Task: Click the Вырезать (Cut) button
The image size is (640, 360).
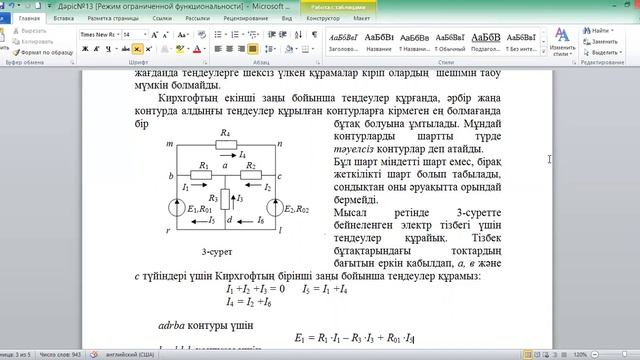Action: click(29, 31)
